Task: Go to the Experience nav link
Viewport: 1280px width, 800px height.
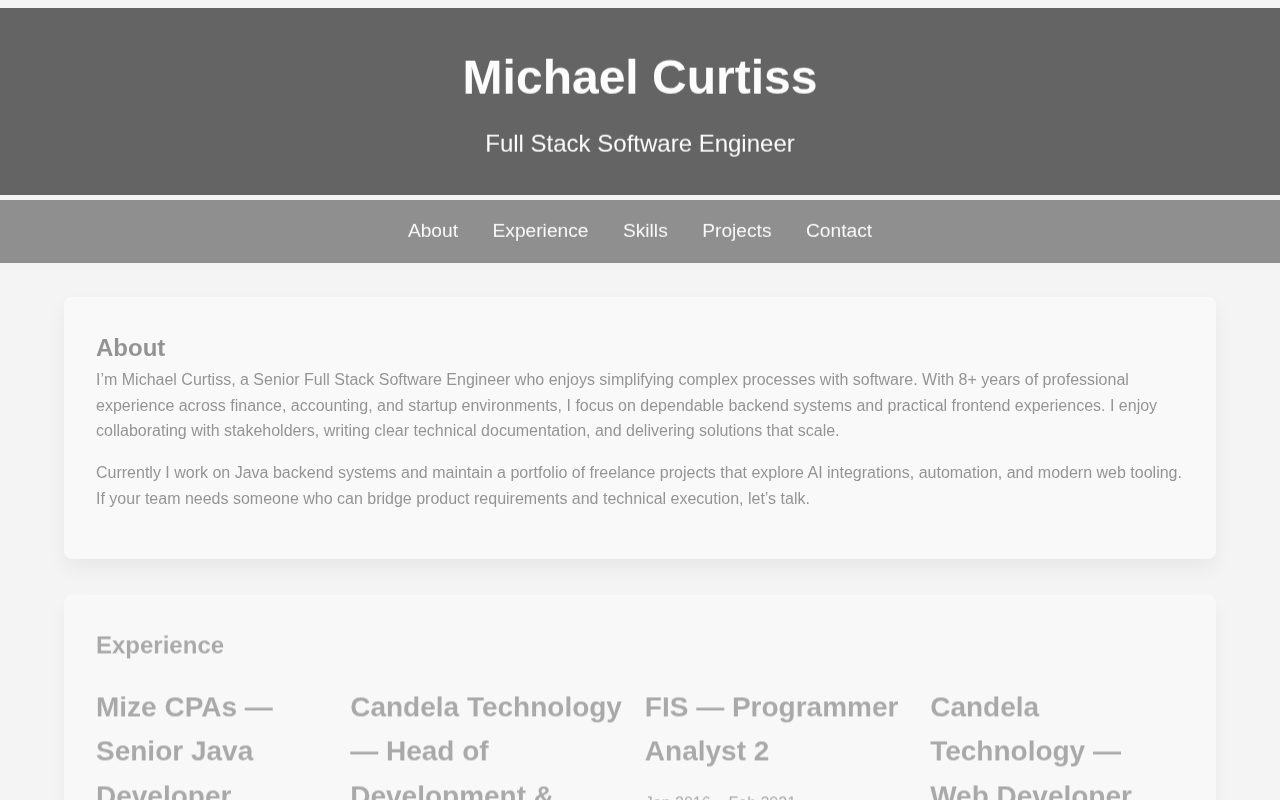Action: click(540, 231)
